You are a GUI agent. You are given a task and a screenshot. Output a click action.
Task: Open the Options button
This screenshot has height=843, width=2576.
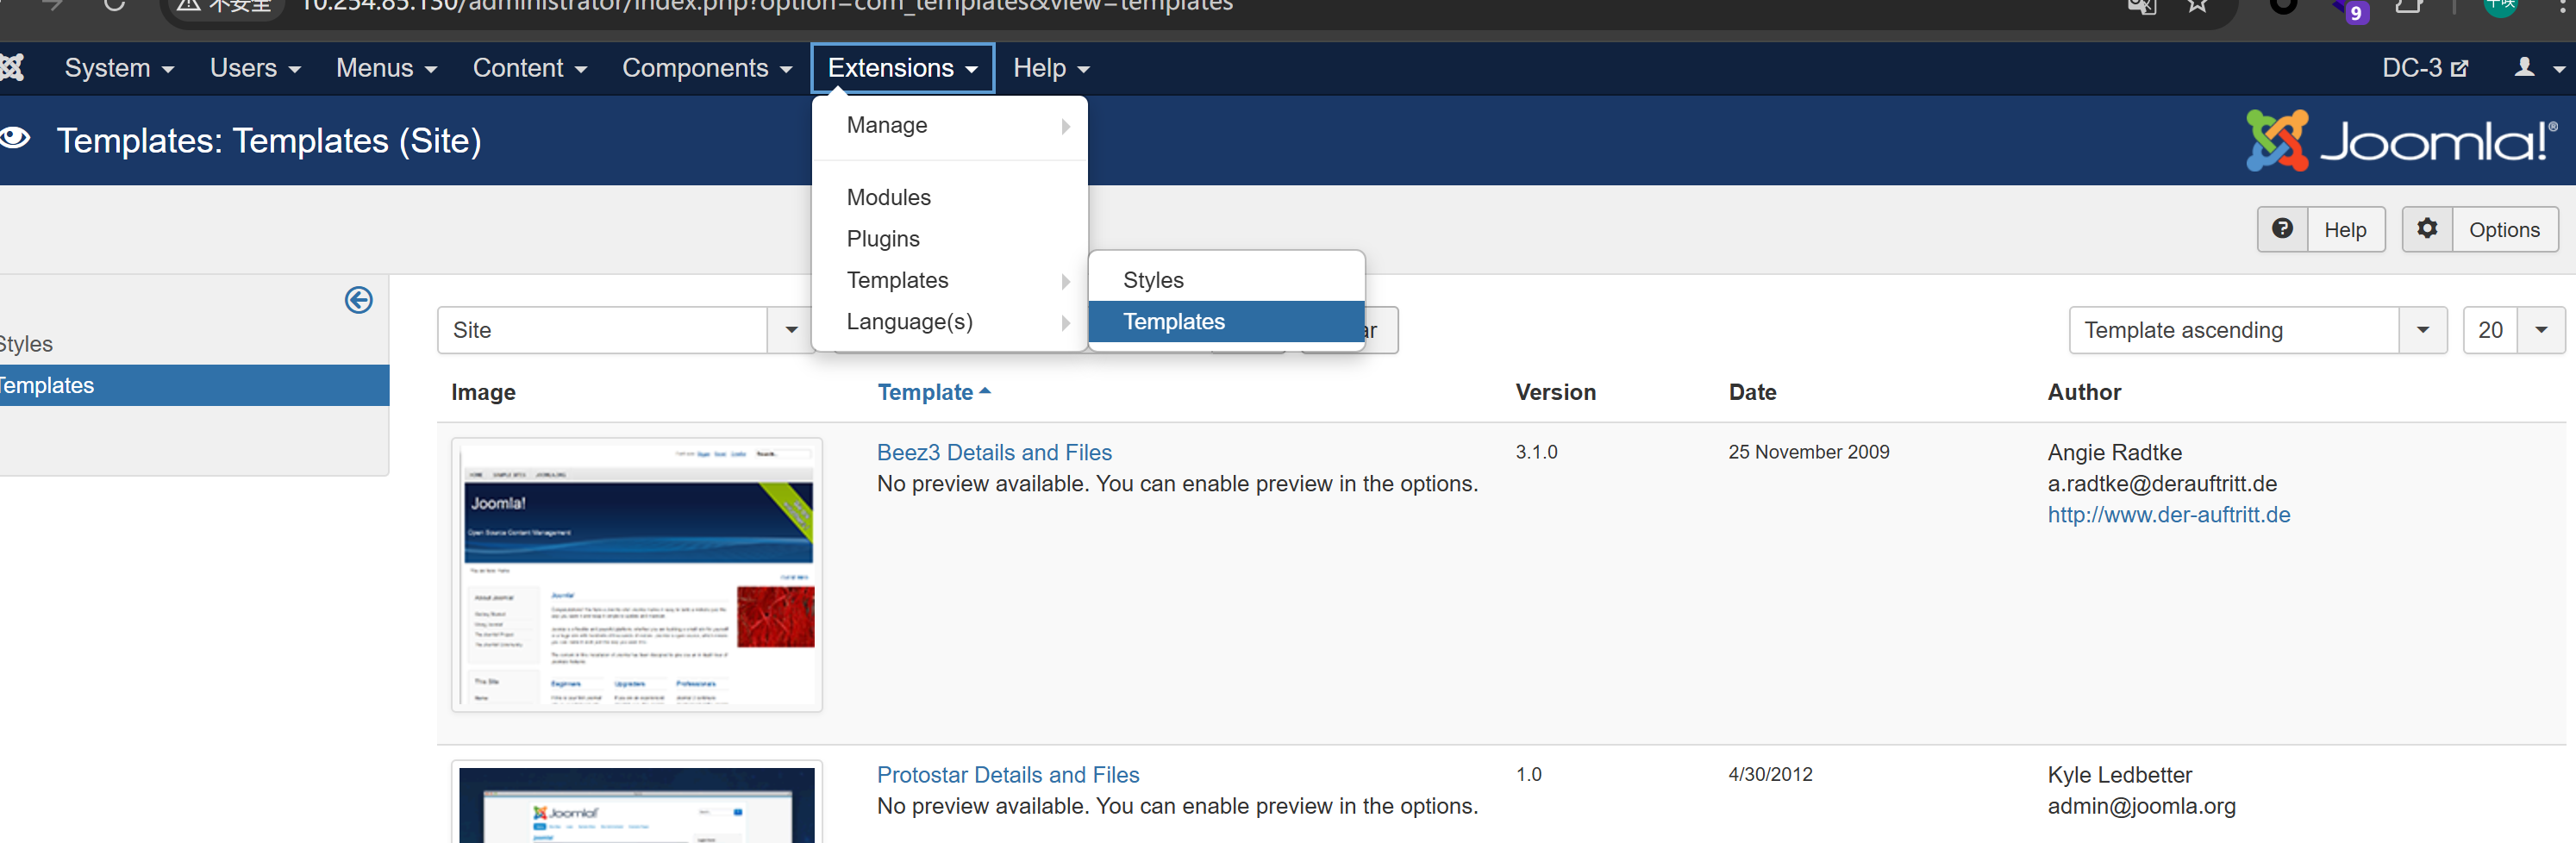click(x=2504, y=230)
